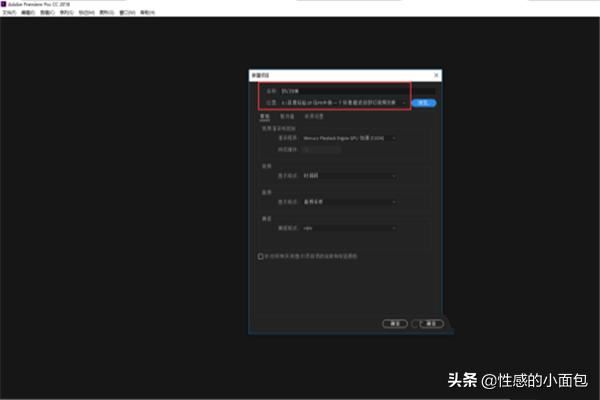Click the blue Browse (浏览) button
The height and width of the screenshot is (400, 600).
coord(424,103)
